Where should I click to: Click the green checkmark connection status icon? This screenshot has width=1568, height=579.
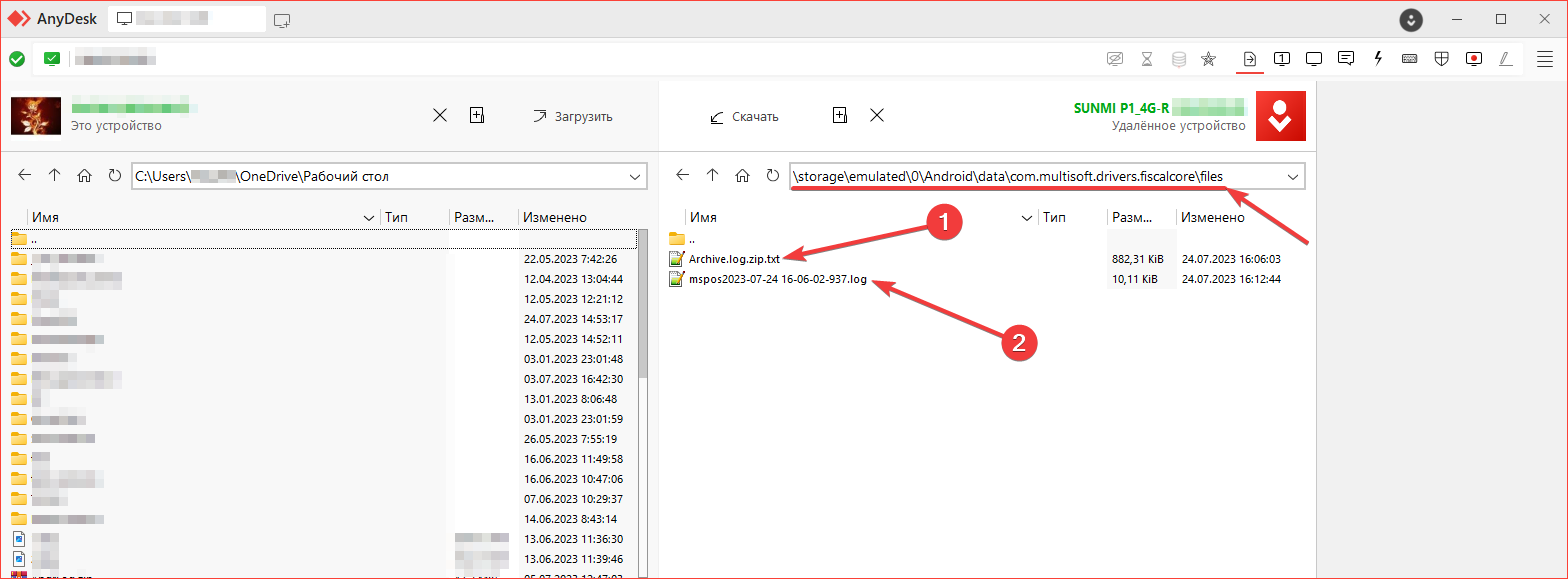click(x=17, y=59)
